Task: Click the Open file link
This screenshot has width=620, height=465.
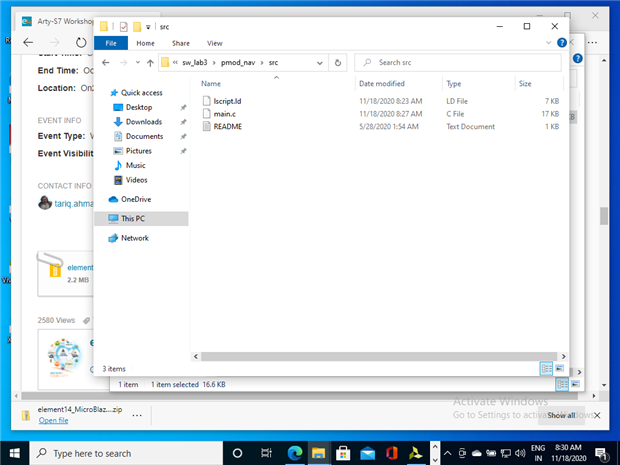Action: 54,421
